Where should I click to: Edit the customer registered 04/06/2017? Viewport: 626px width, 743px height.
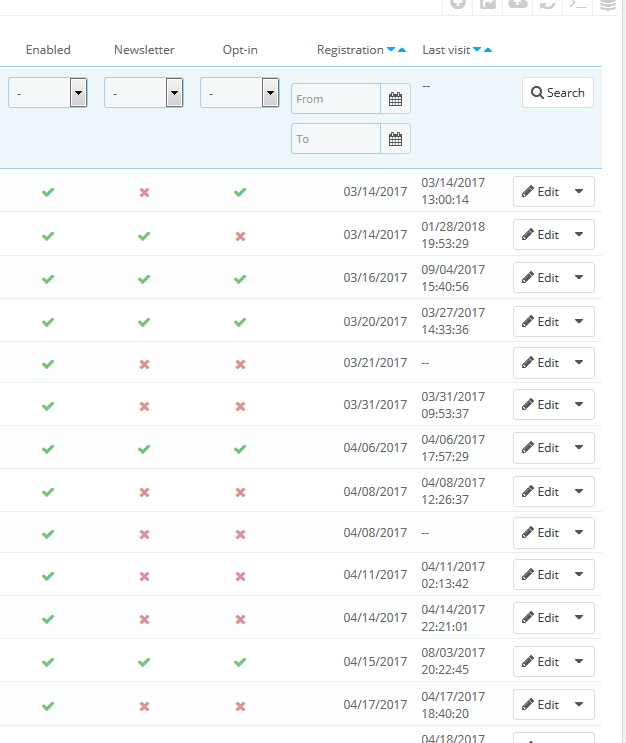(541, 448)
